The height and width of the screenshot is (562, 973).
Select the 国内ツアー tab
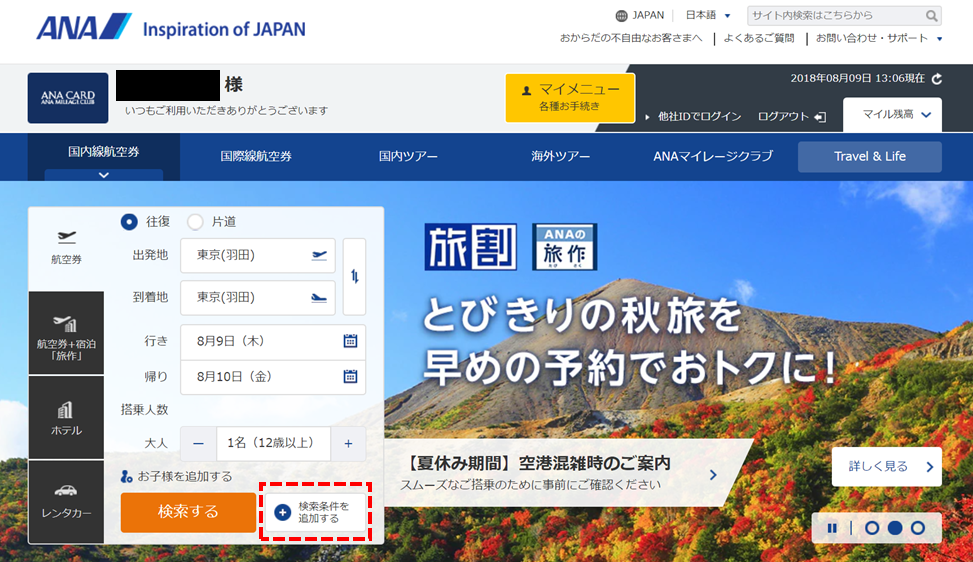(x=408, y=156)
